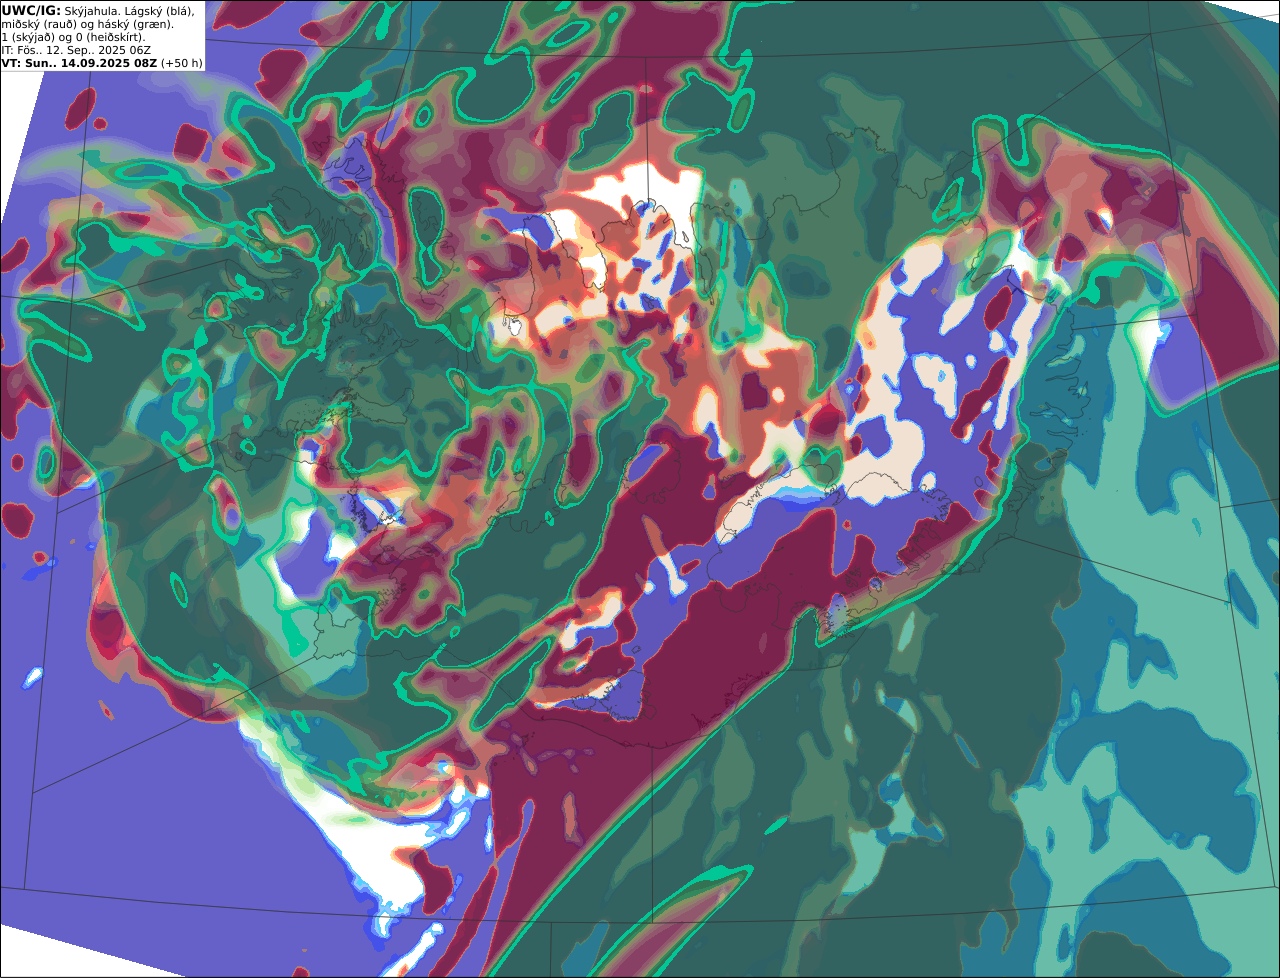The image size is (1280, 978).
Task: Click the 'Lágský (blá),' legend text
Action: click(x=159, y=12)
